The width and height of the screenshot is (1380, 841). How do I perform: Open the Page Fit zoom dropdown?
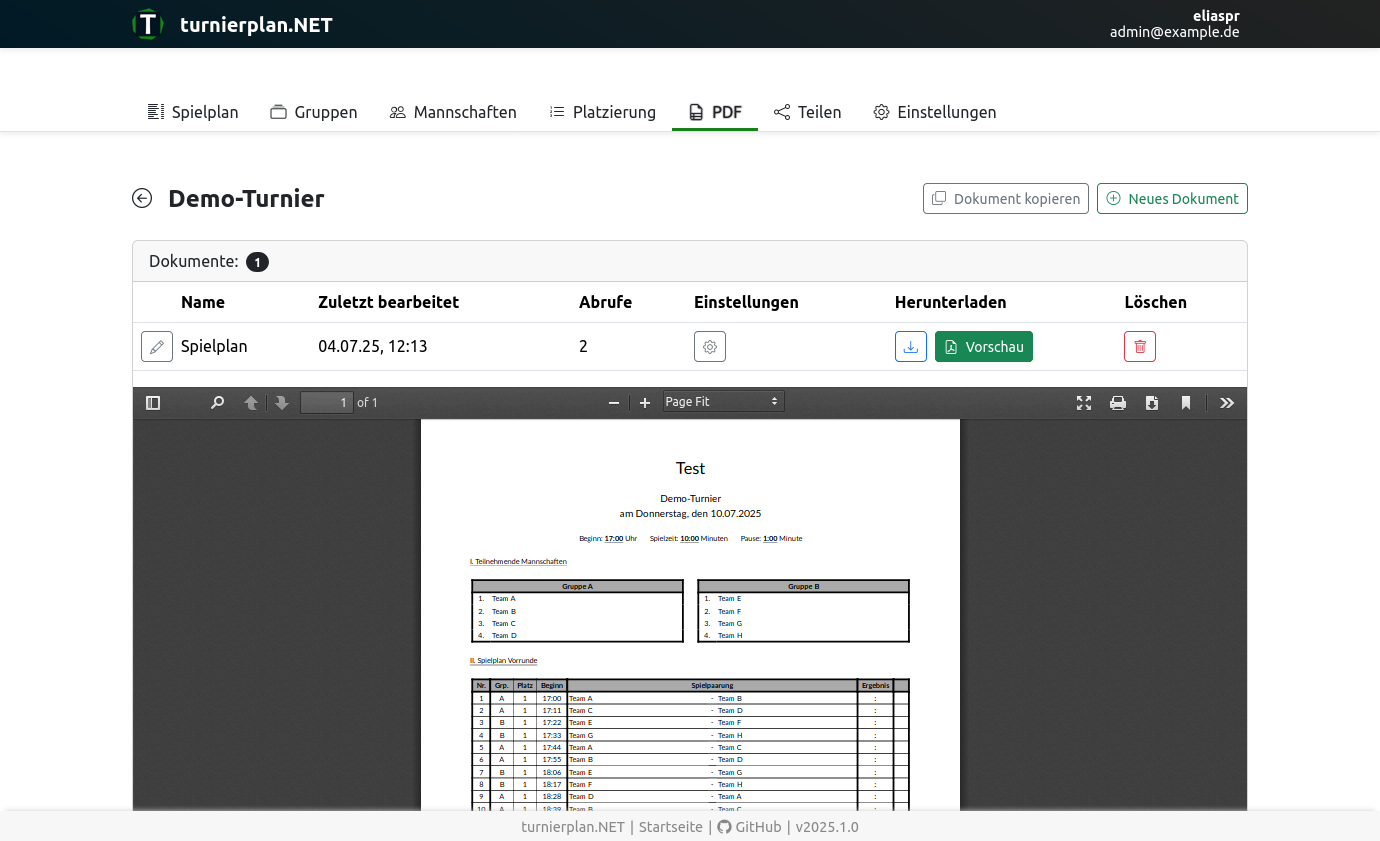(723, 402)
